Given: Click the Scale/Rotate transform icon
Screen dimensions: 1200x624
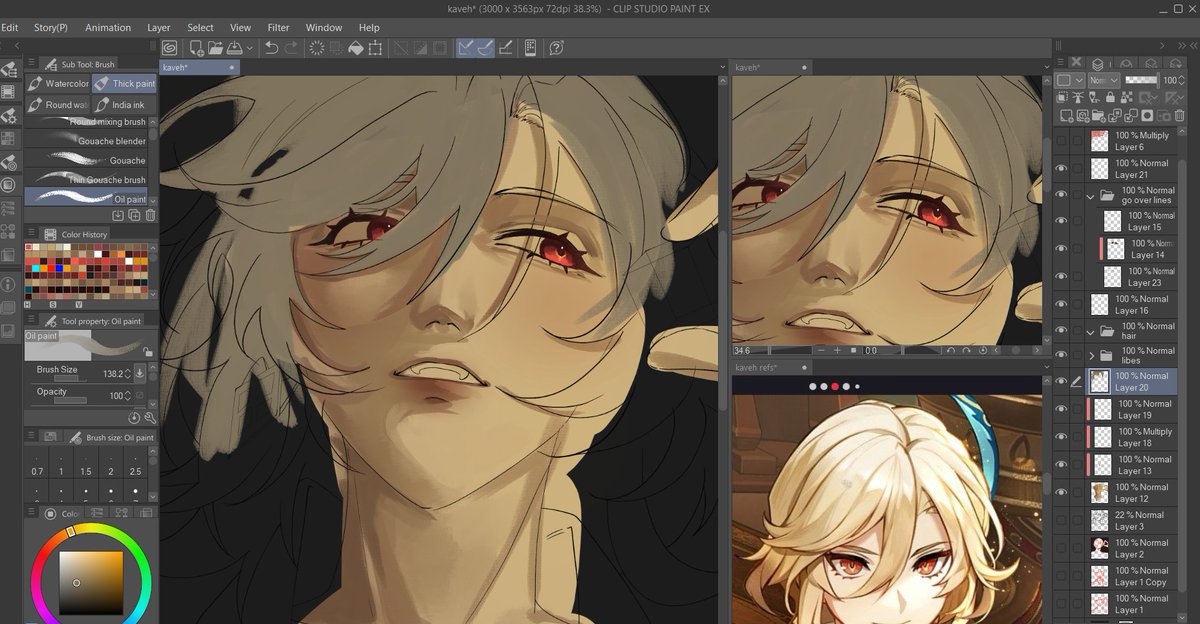Looking at the screenshot, I should [x=374, y=47].
